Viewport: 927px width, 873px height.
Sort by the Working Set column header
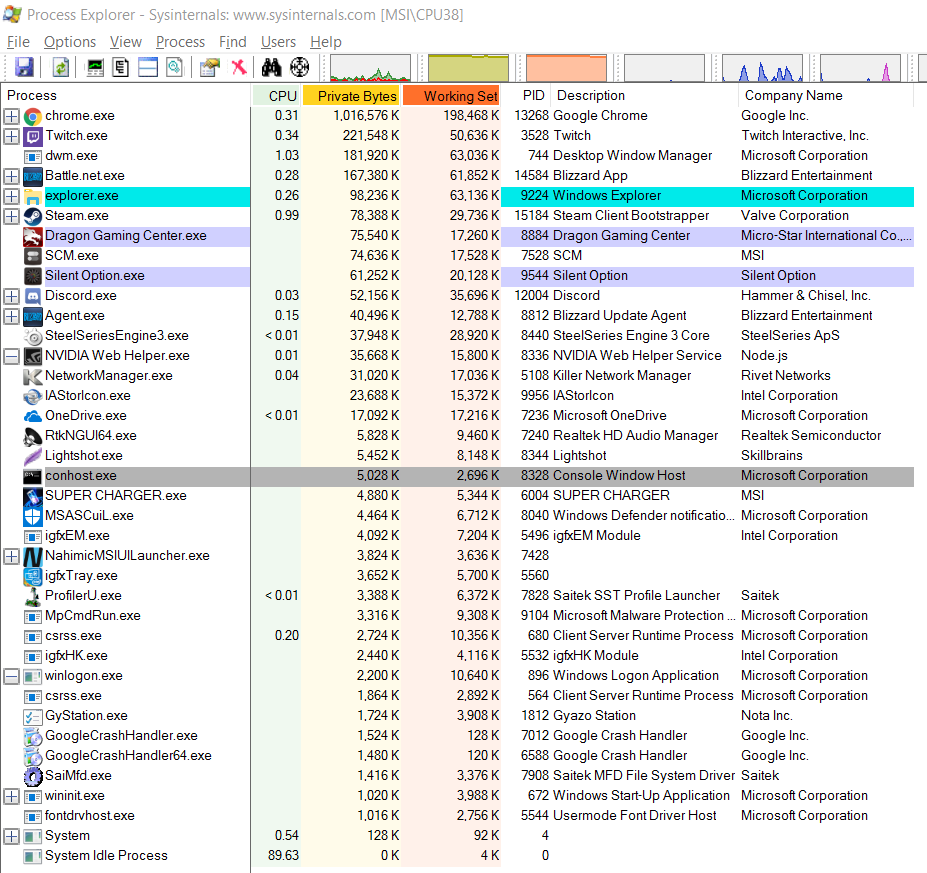pos(452,96)
